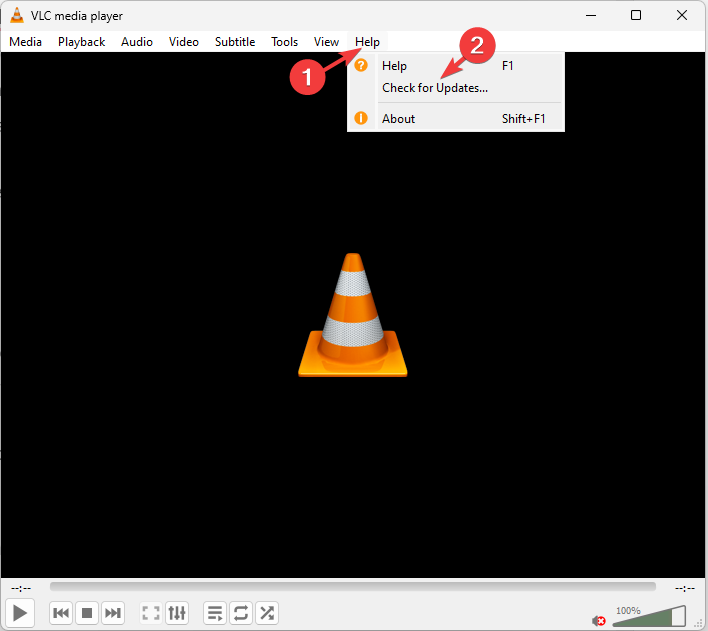The width and height of the screenshot is (708, 631).
Task: Skip to next media track
Action: click(113, 612)
